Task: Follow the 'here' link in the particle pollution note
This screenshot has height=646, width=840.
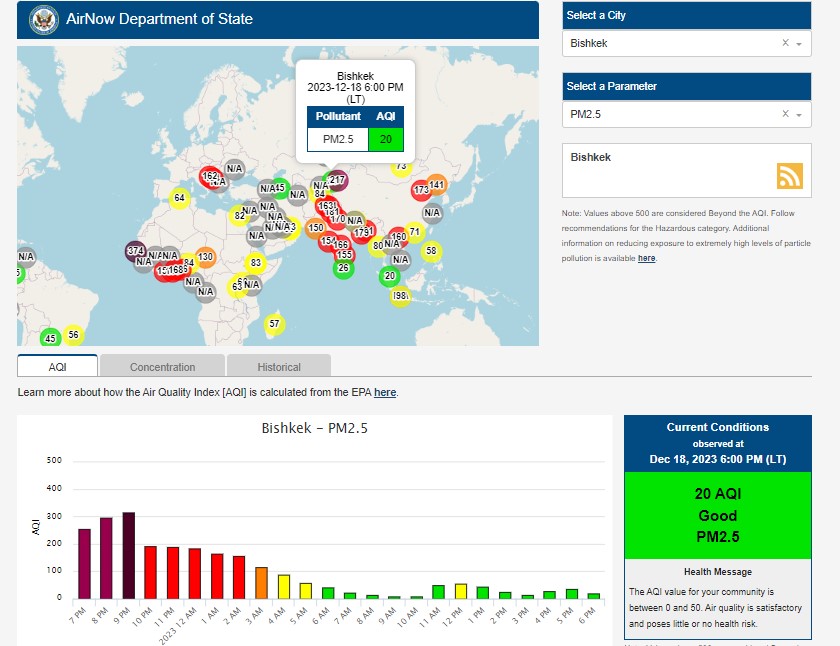Action: pyautogui.click(x=647, y=258)
